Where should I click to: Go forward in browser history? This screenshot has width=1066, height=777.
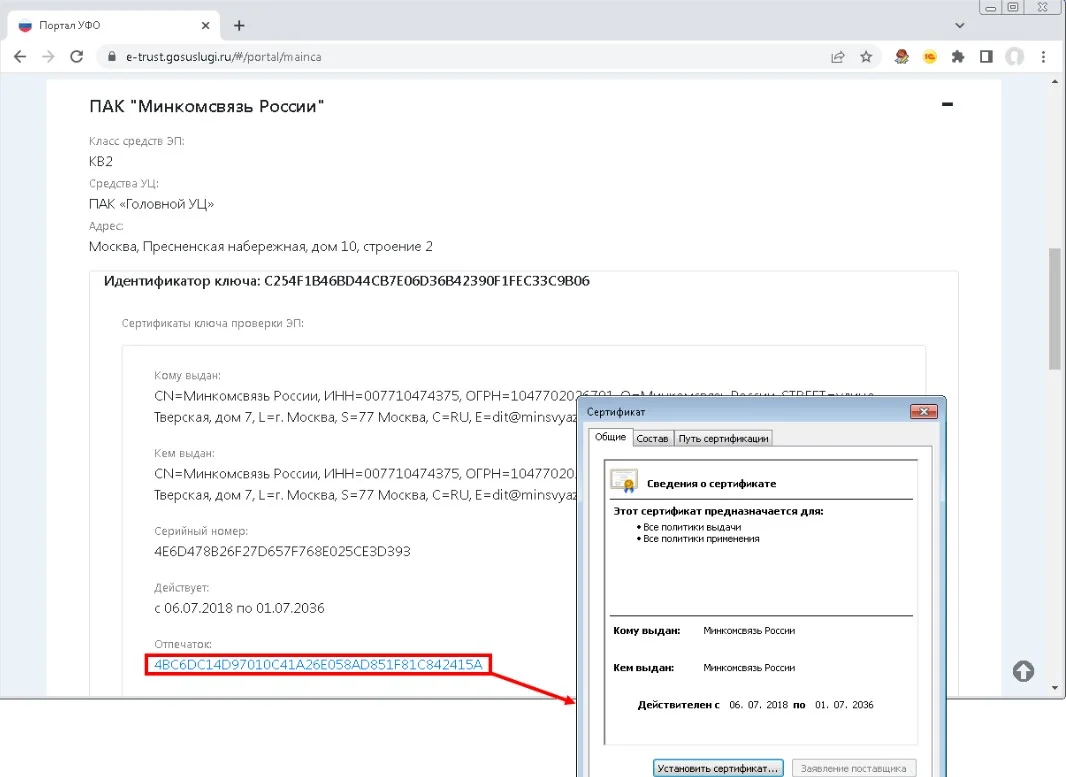[x=48, y=56]
